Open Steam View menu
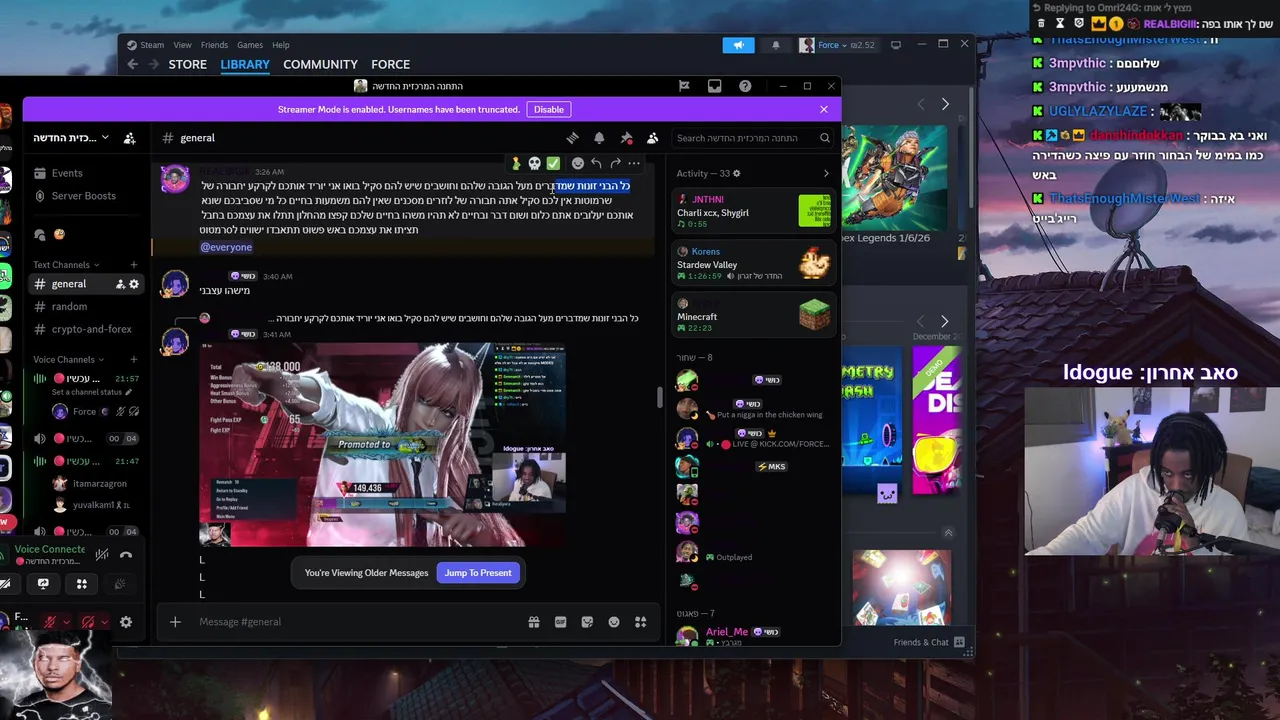This screenshot has width=1280, height=720. [x=182, y=45]
